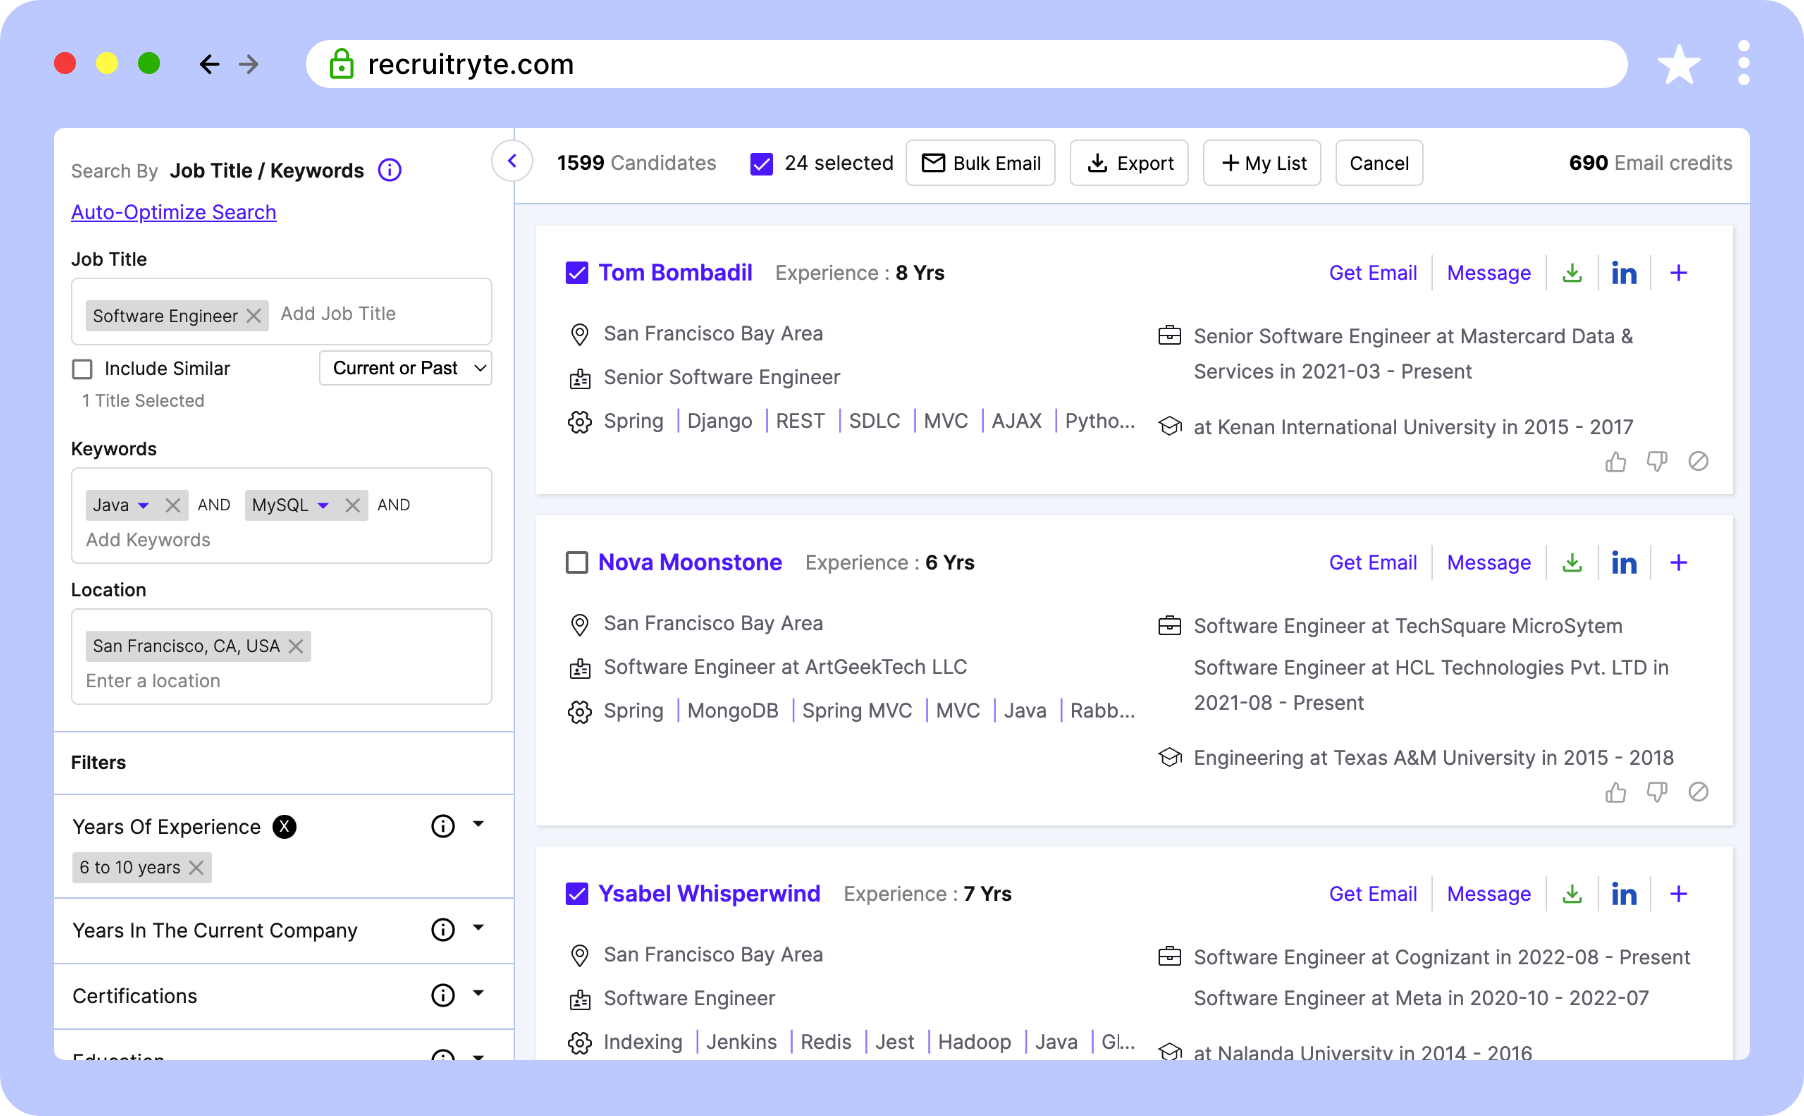Screen dimensions: 1804x1116
Task: Download Nova Moonstone's resume
Action: [1571, 562]
